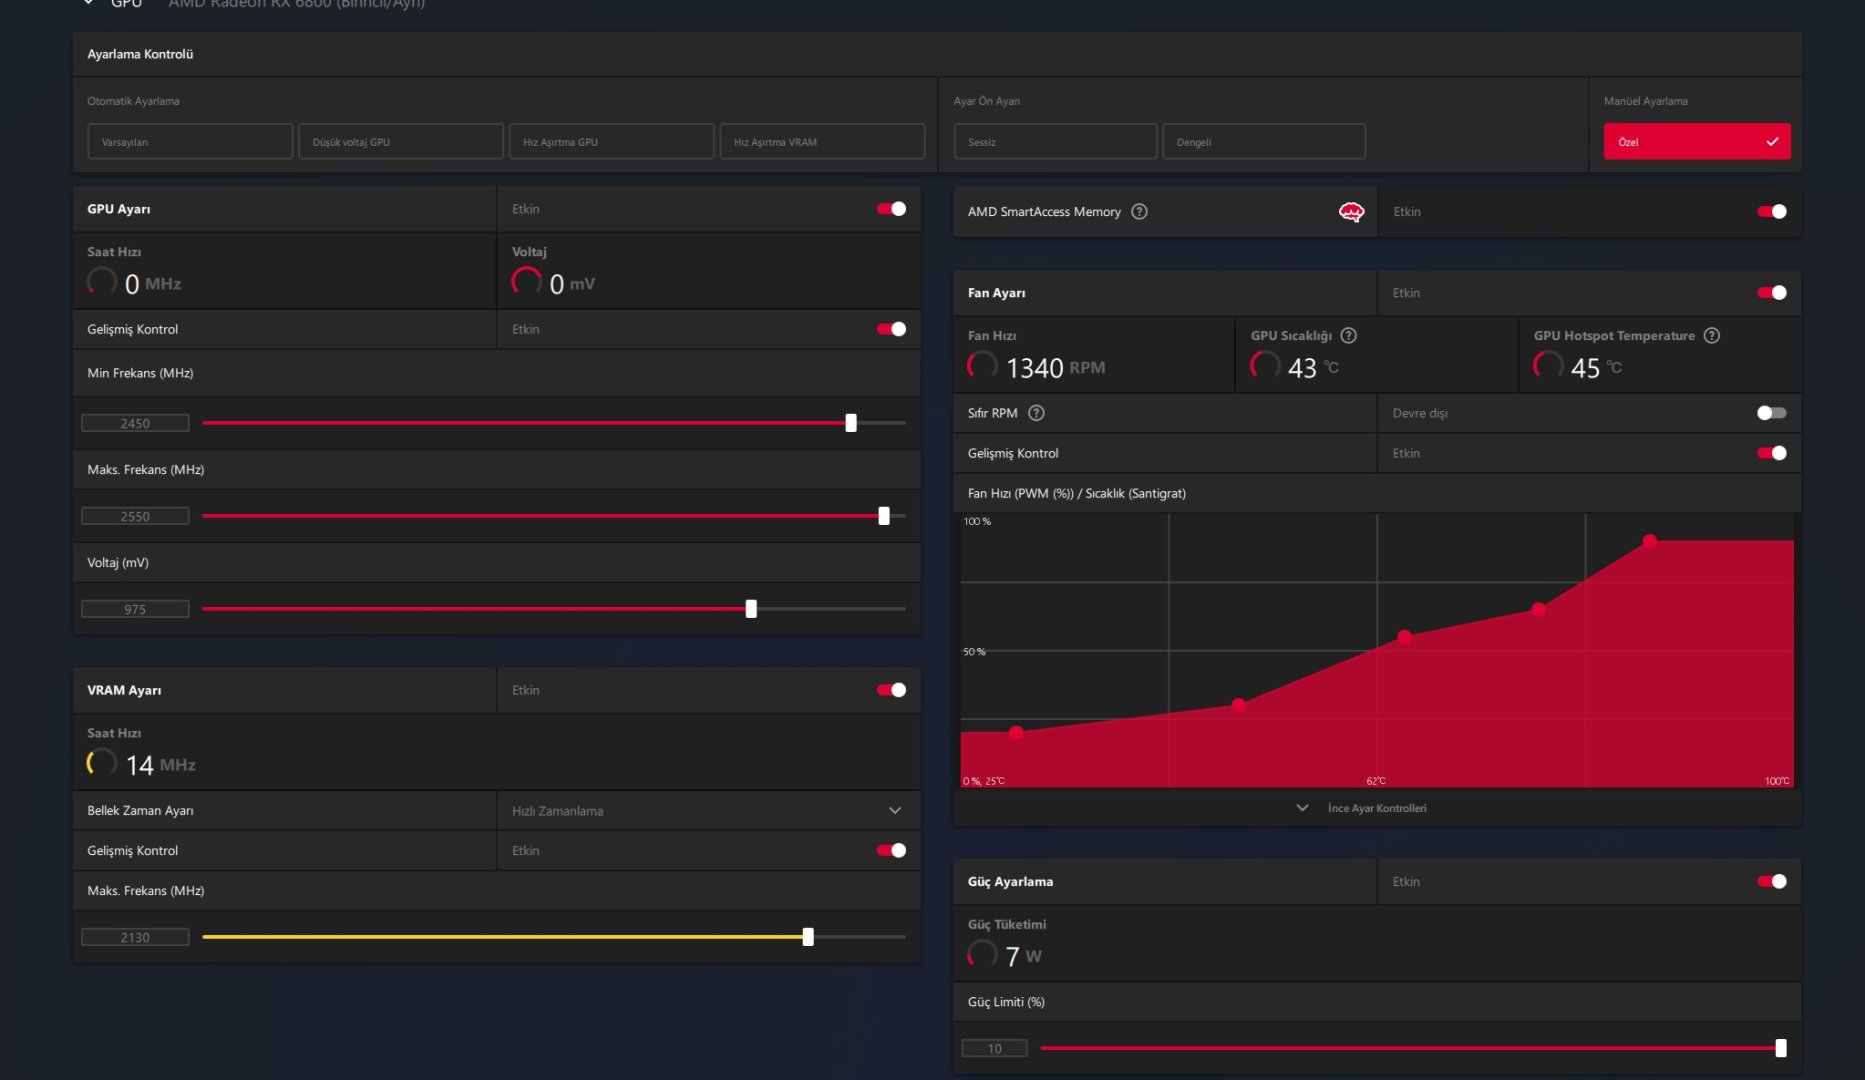Select the Dengeli tuning preset
The height and width of the screenshot is (1080, 1865).
1264,142
